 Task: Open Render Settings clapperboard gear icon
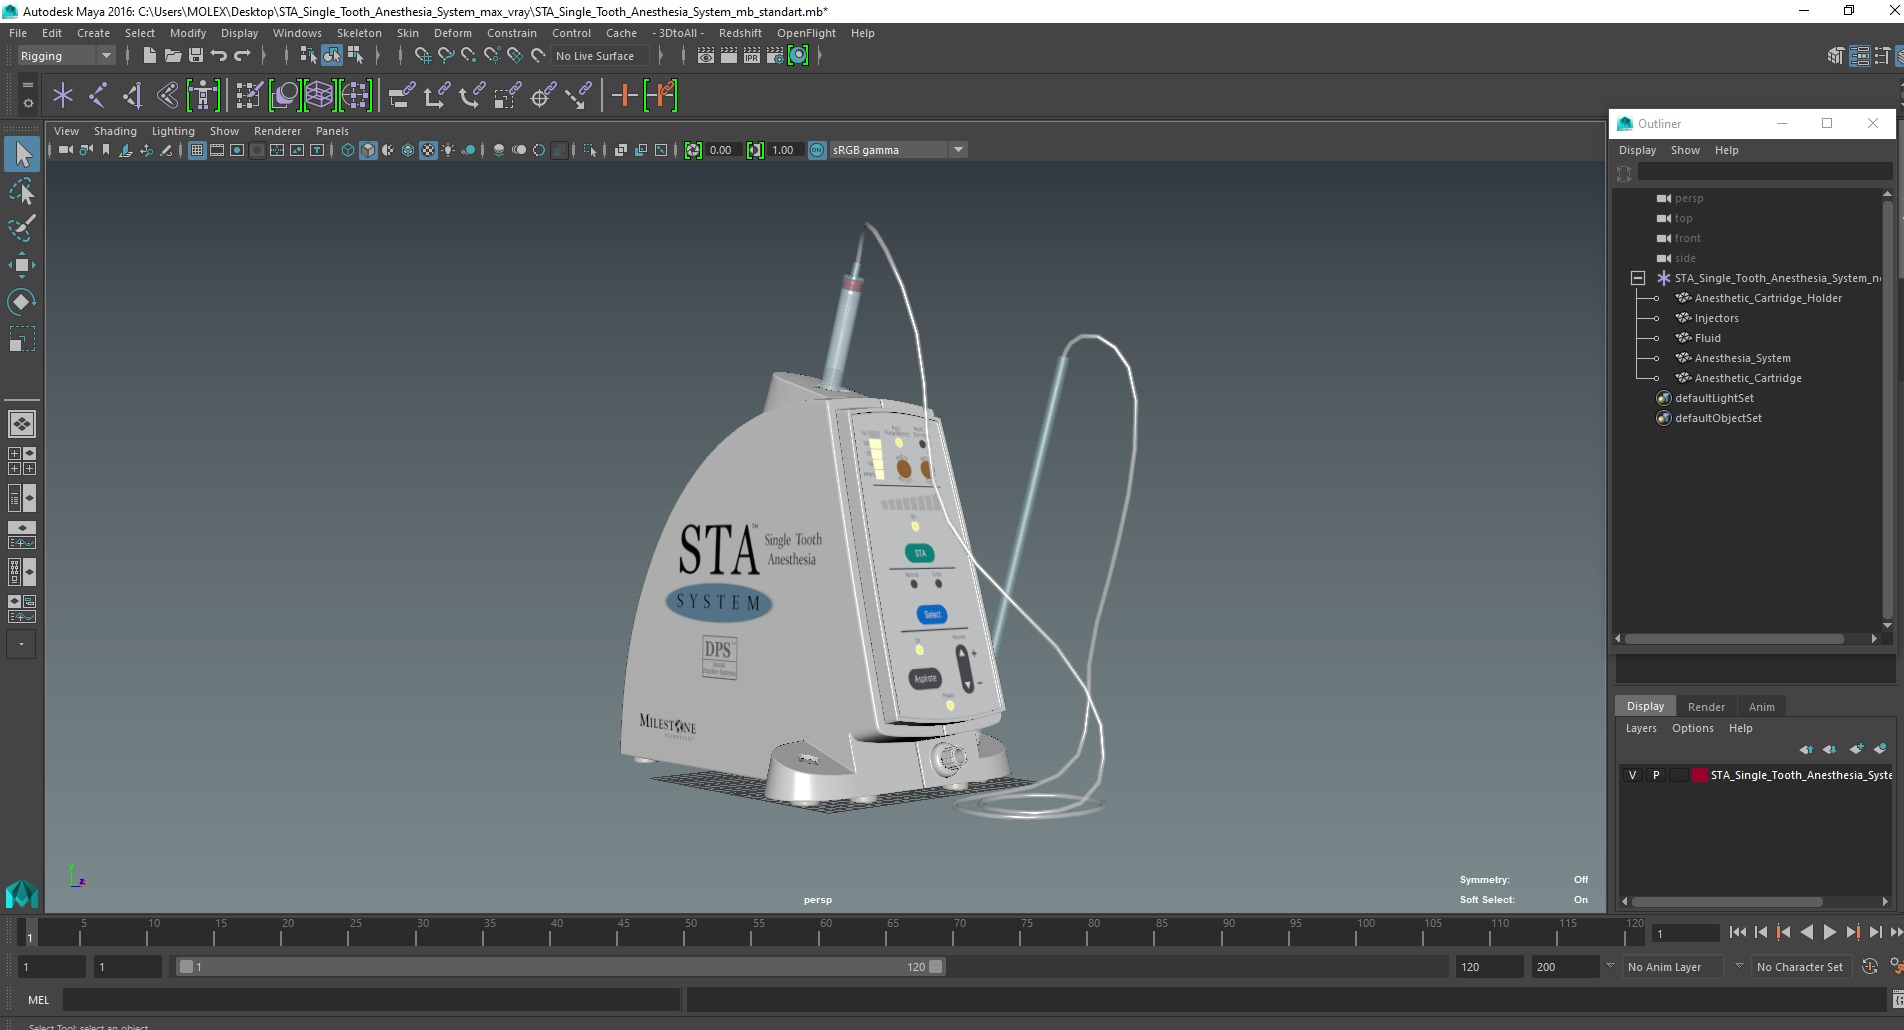[x=775, y=56]
